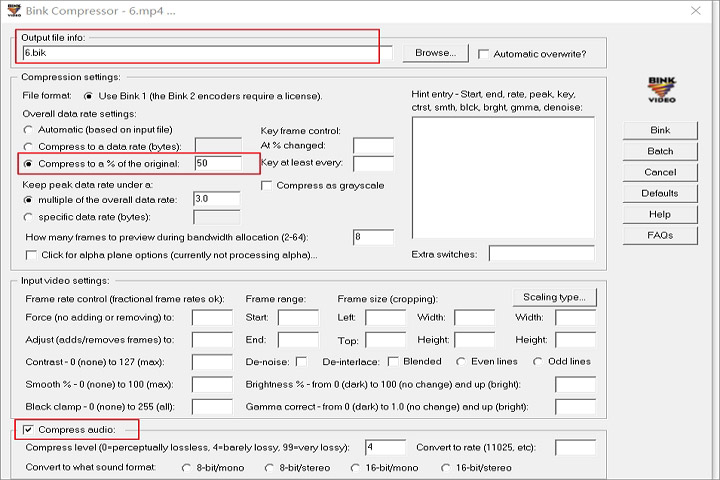Screen dimensions: 720x480
Task: Click the data rate bytes input field
Action: click(218, 145)
